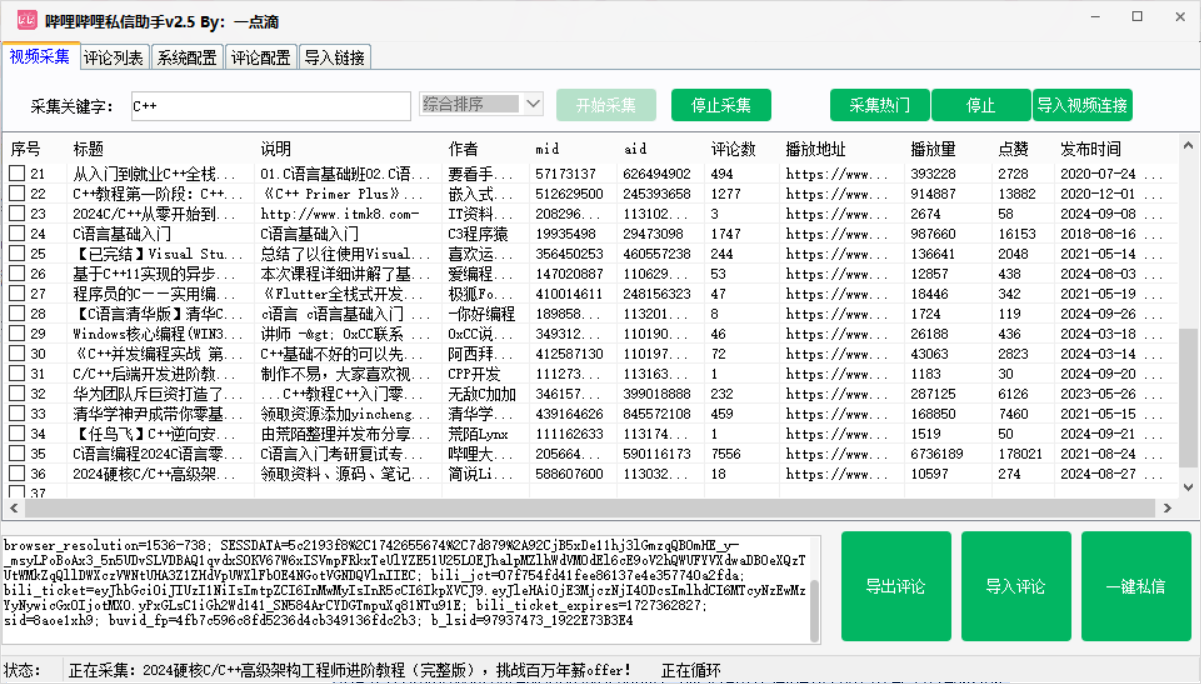Screen dimensions: 1201x684
Task: Check the box for row 22
Action: coord(17,194)
